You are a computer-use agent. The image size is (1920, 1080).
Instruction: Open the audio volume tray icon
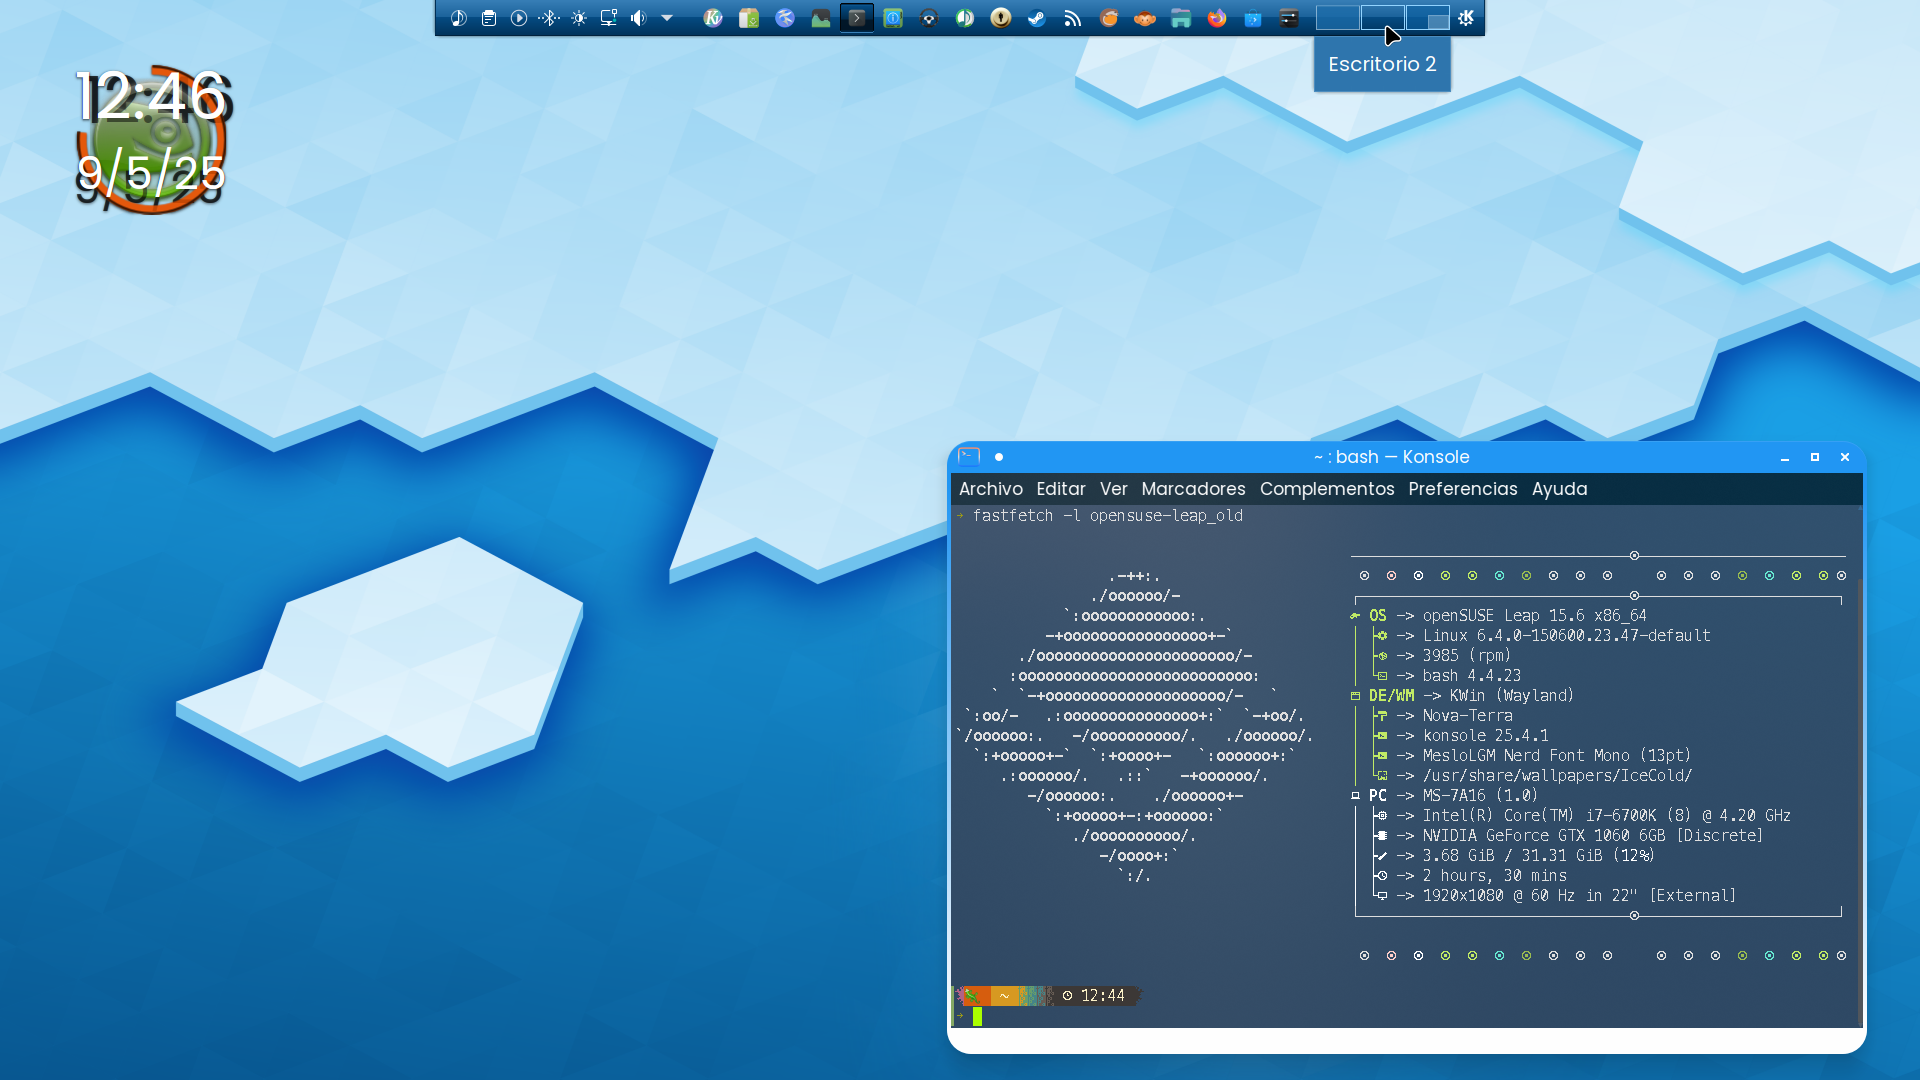639,18
